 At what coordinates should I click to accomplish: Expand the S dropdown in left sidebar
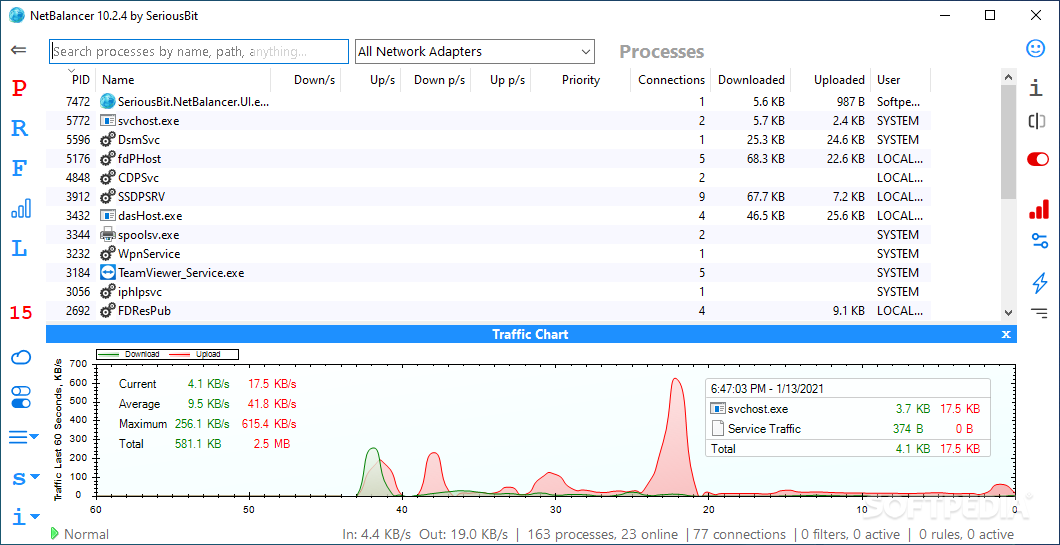[24, 478]
